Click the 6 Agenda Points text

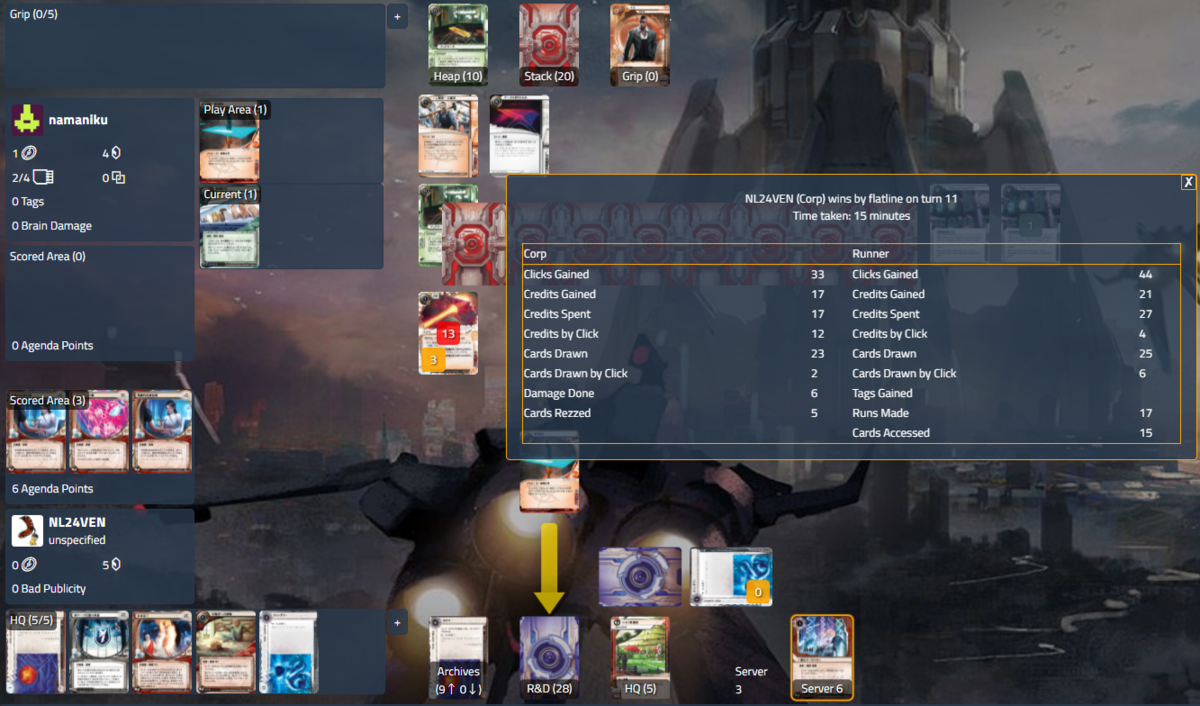tap(52, 489)
